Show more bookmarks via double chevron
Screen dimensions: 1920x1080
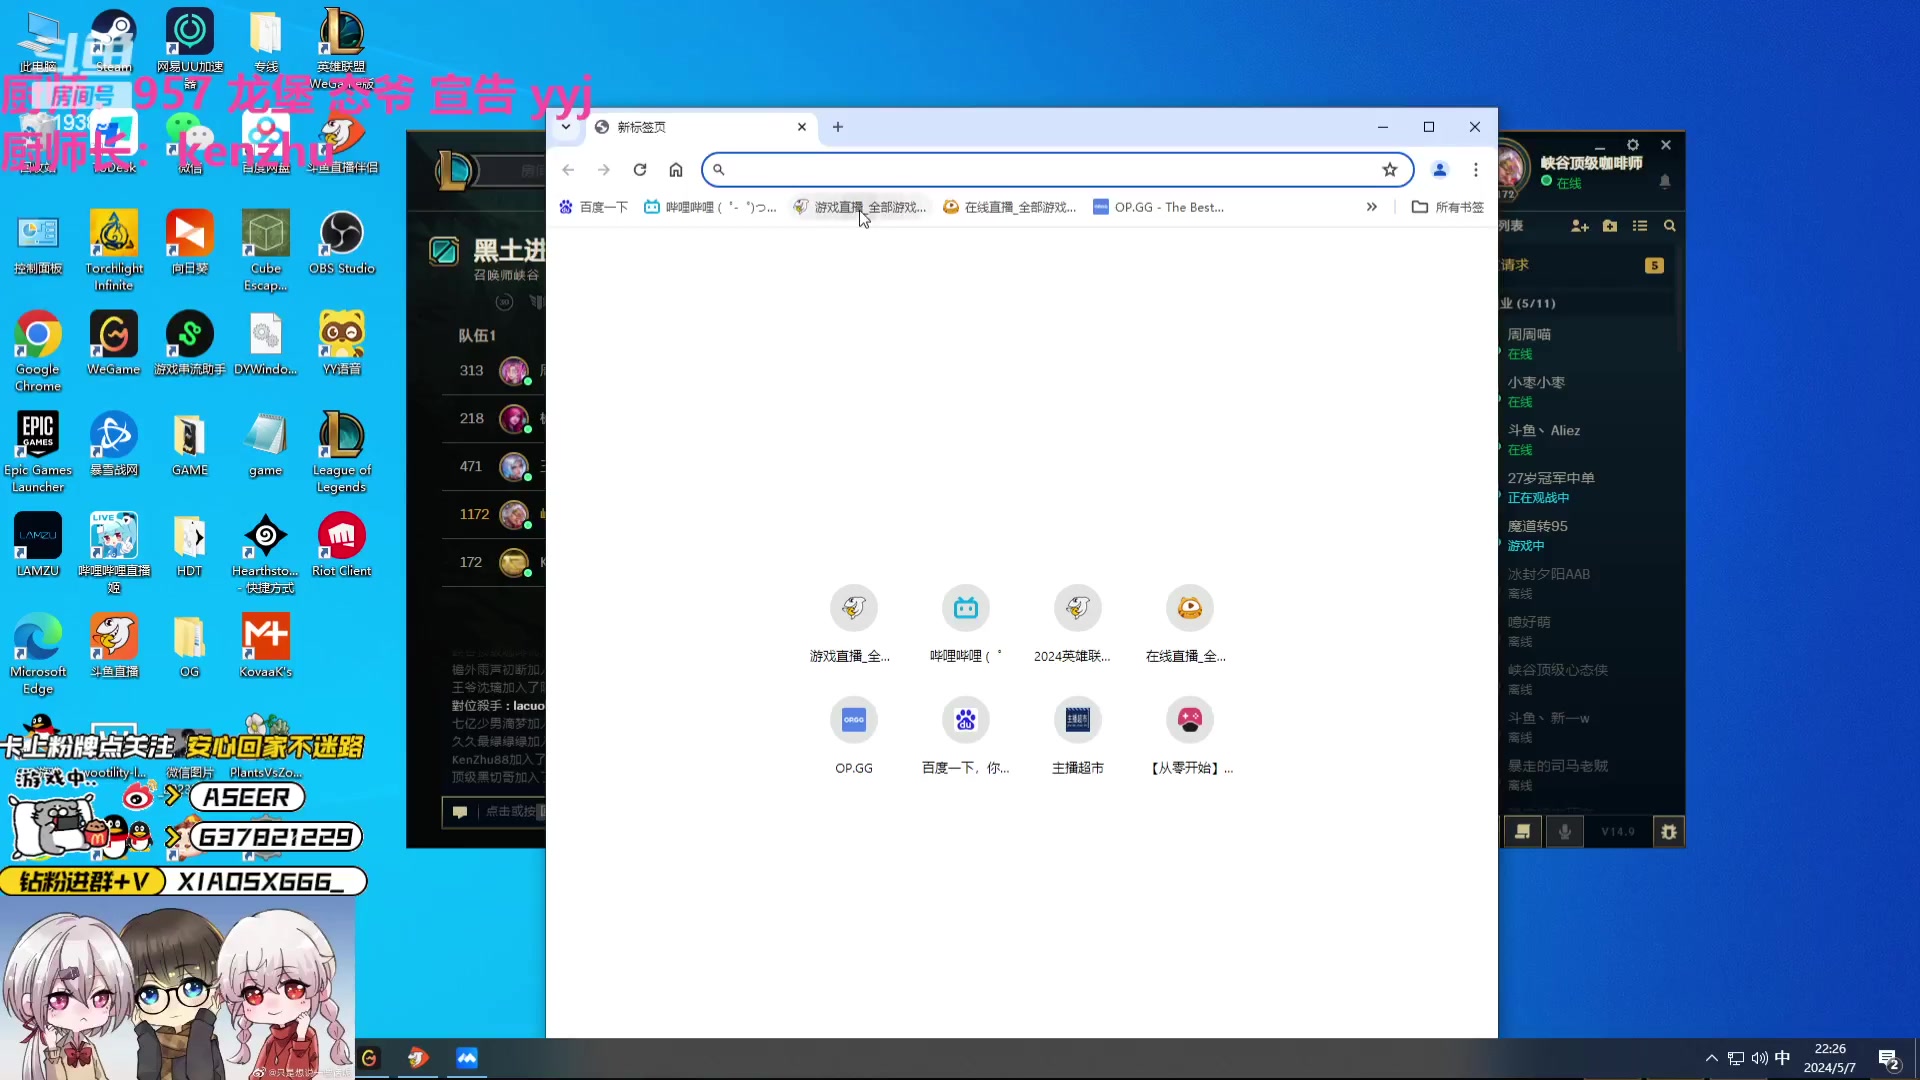1372,207
